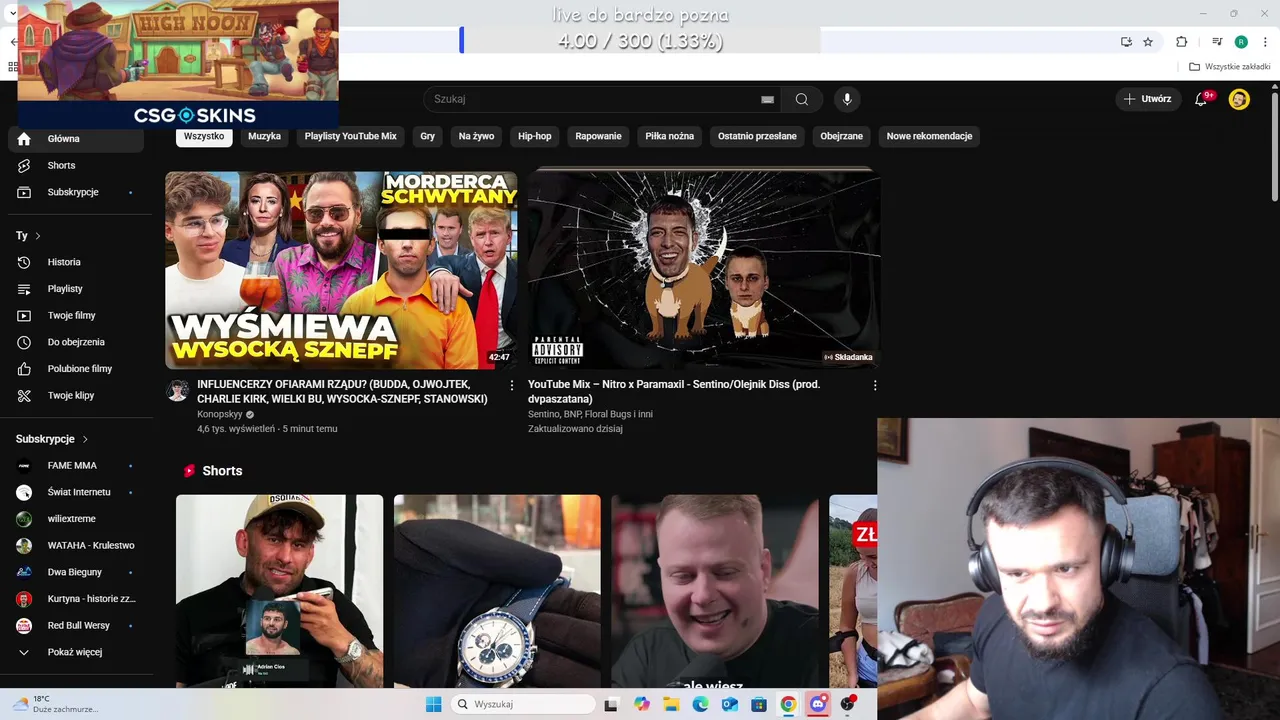Open the green Chrome profile R icon

[x=1241, y=42]
